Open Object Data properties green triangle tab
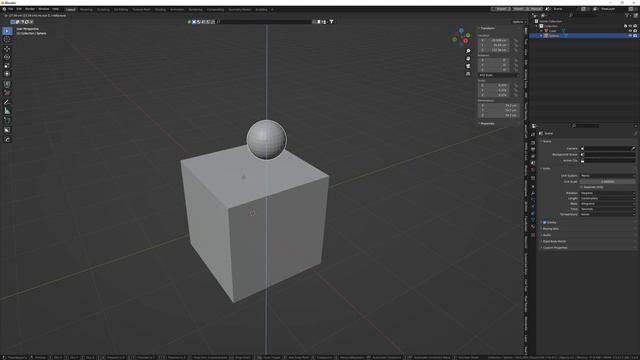 tap(533, 220)
